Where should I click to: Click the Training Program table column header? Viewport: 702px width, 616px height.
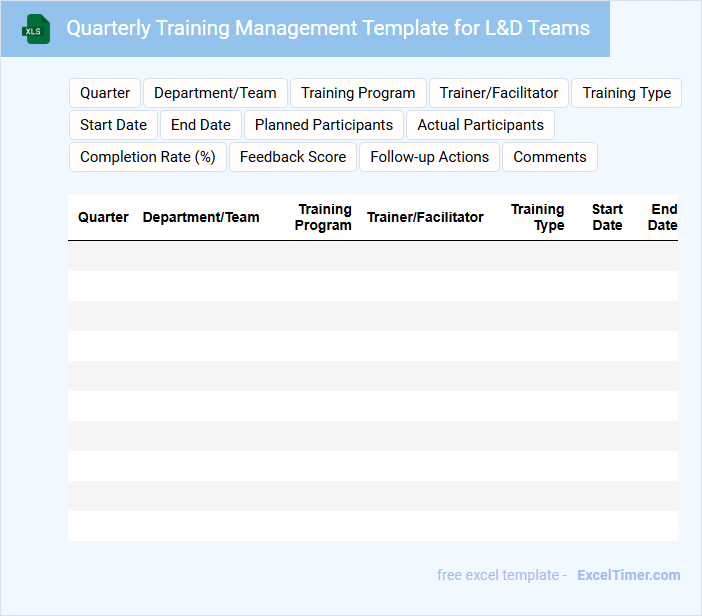pos(323,217)
